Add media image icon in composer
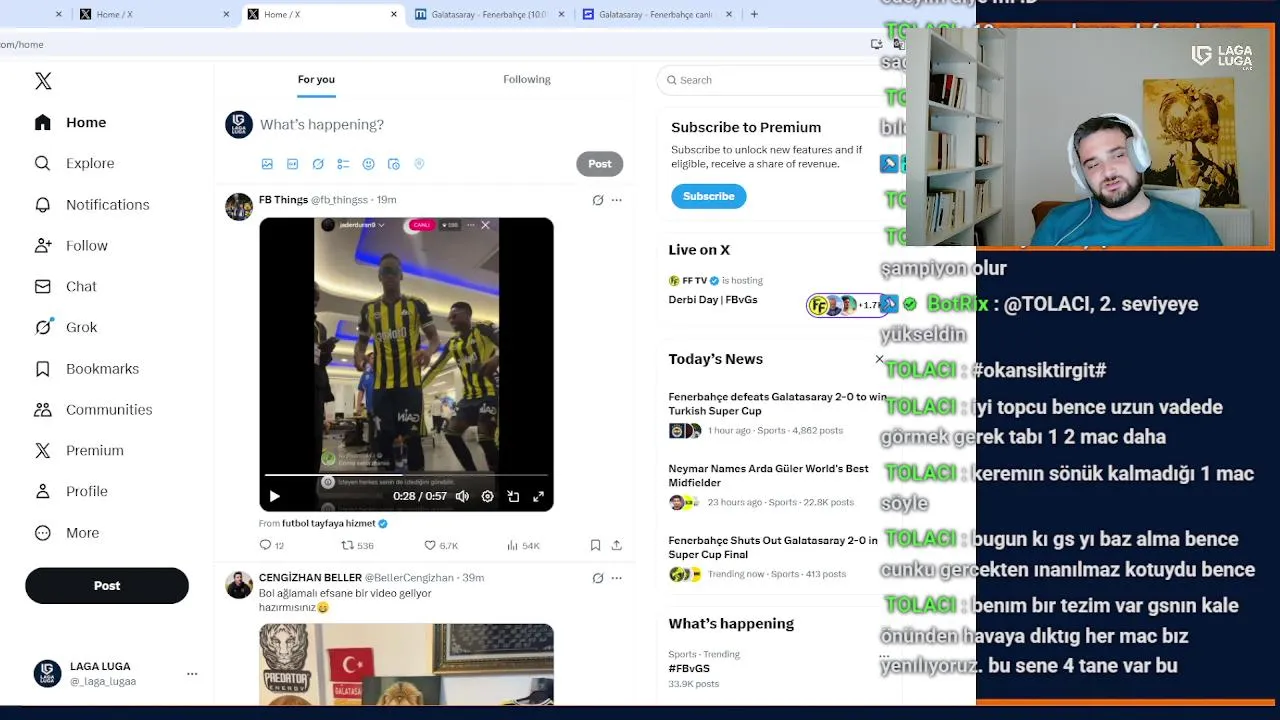Screen dimensions: 1280x720 coord(267,164)
